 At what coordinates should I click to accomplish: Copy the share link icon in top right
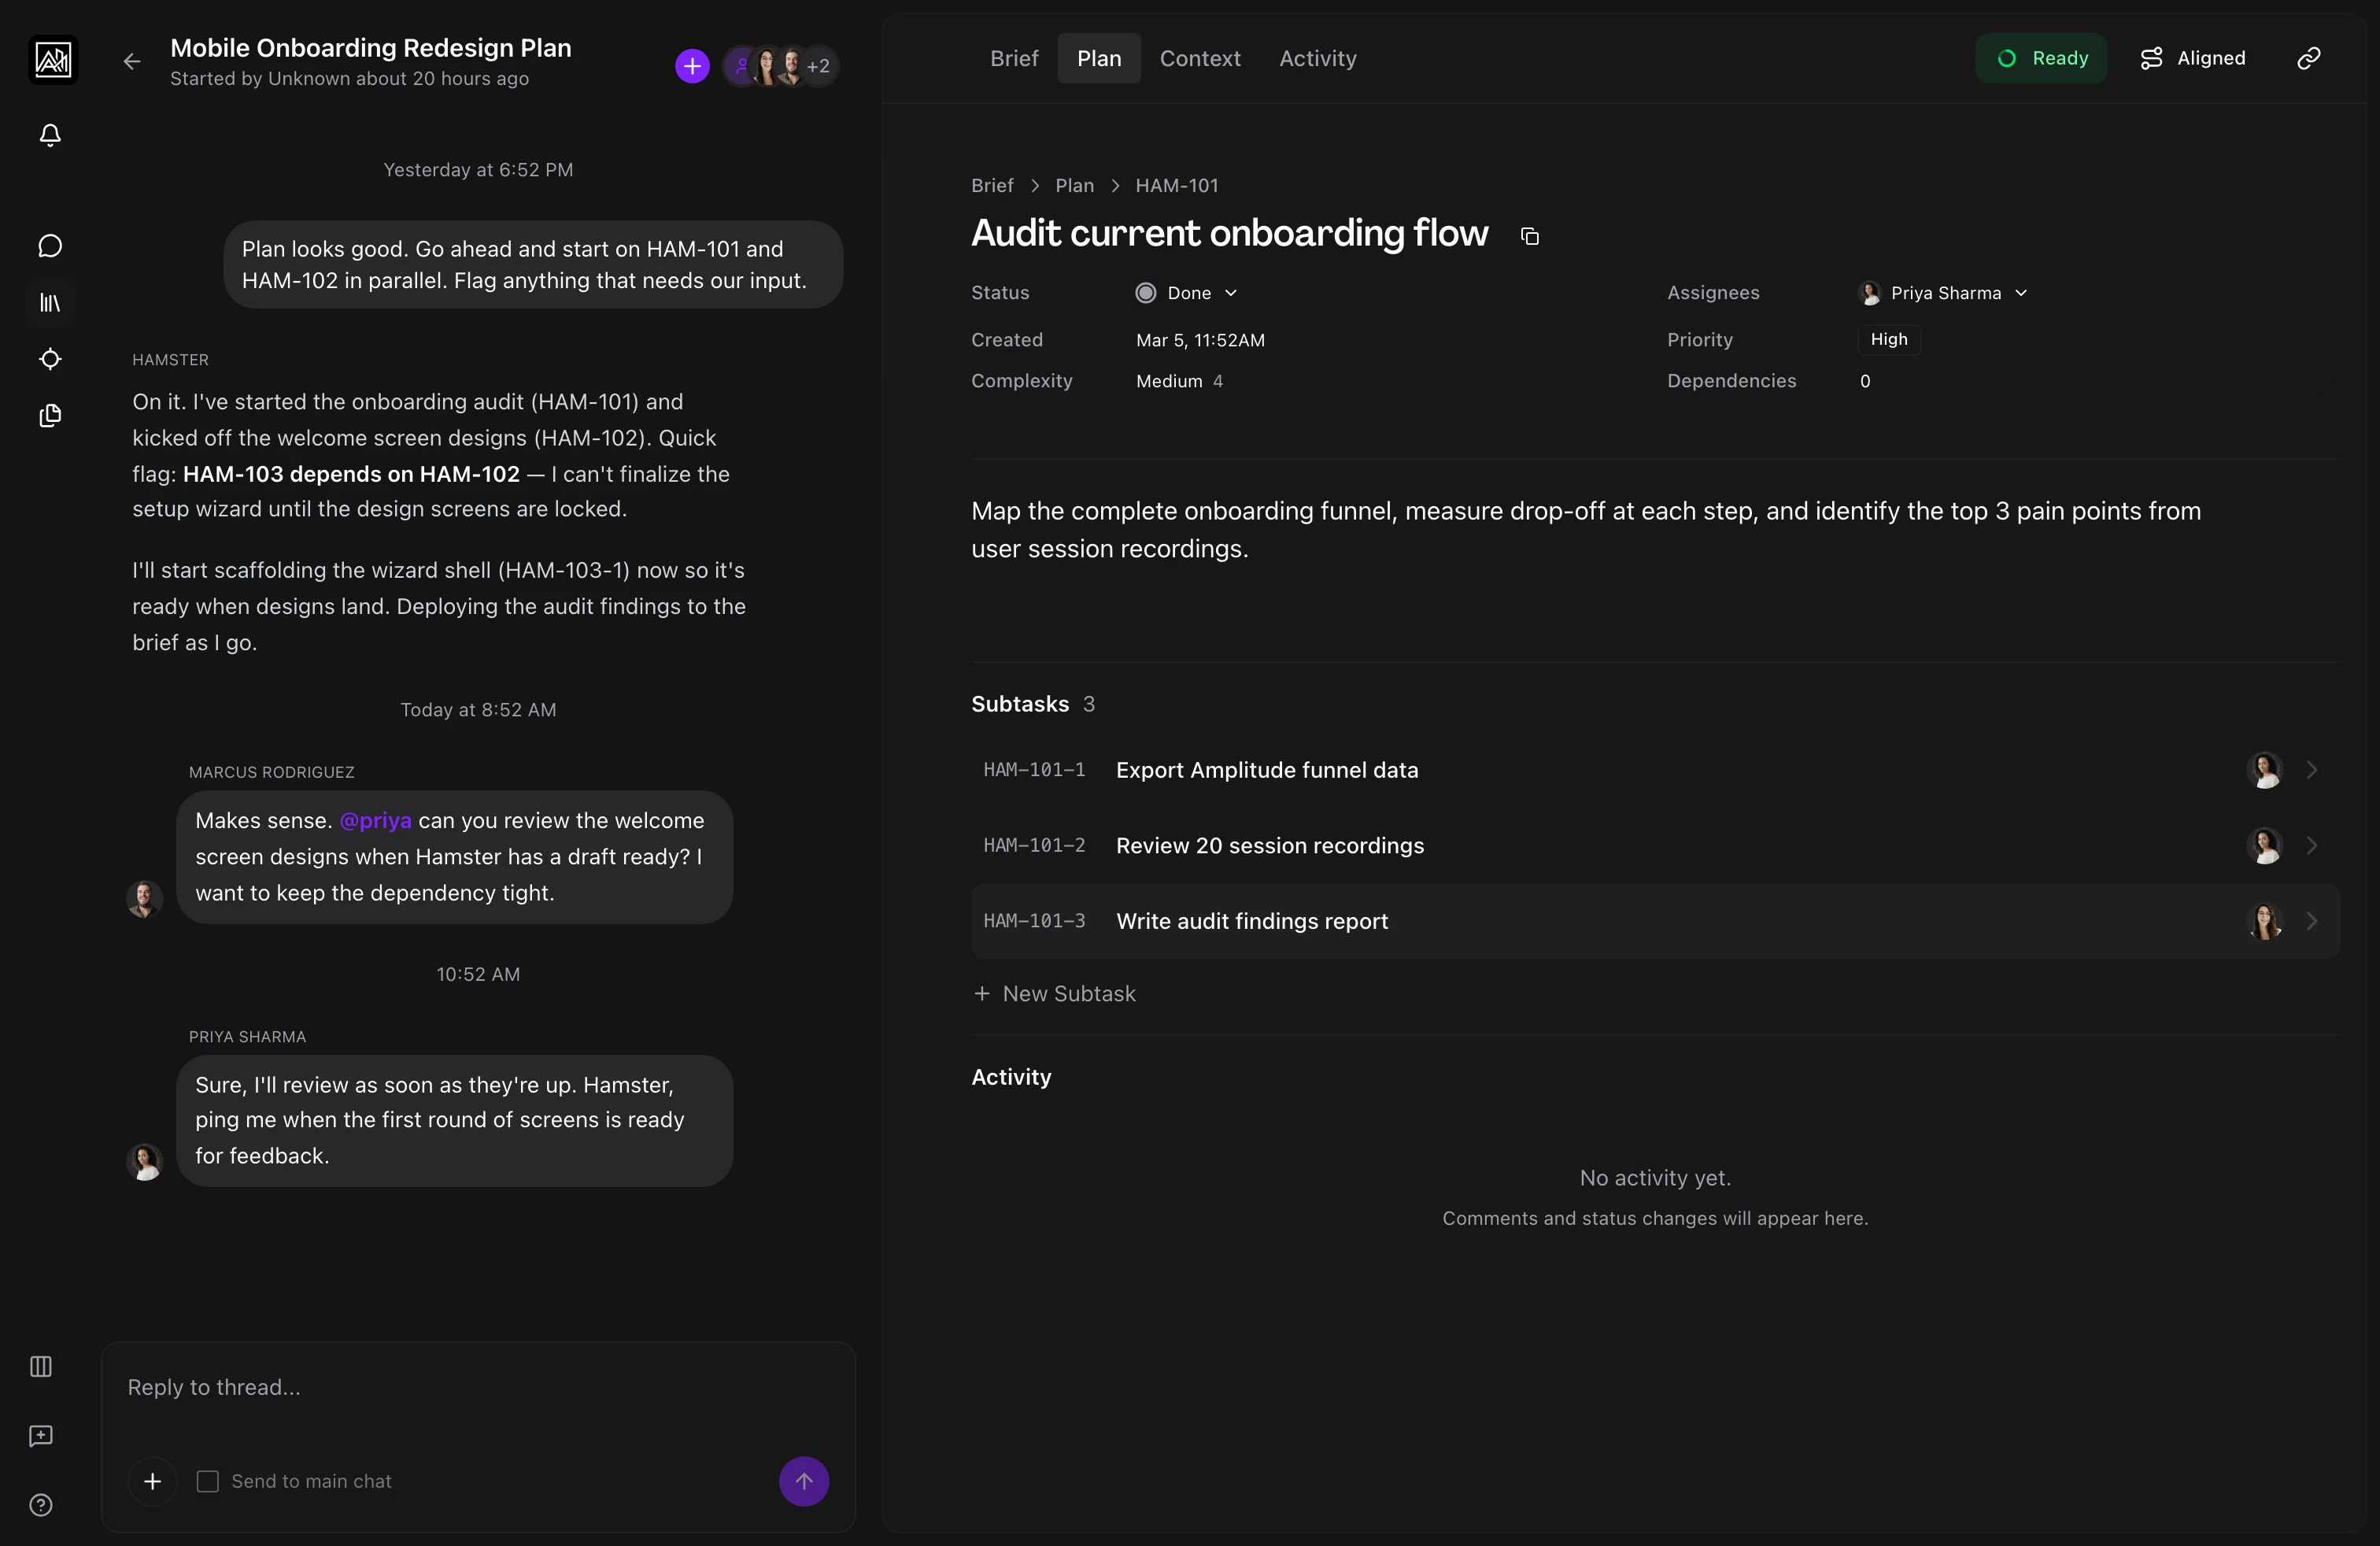point(2308,57)
